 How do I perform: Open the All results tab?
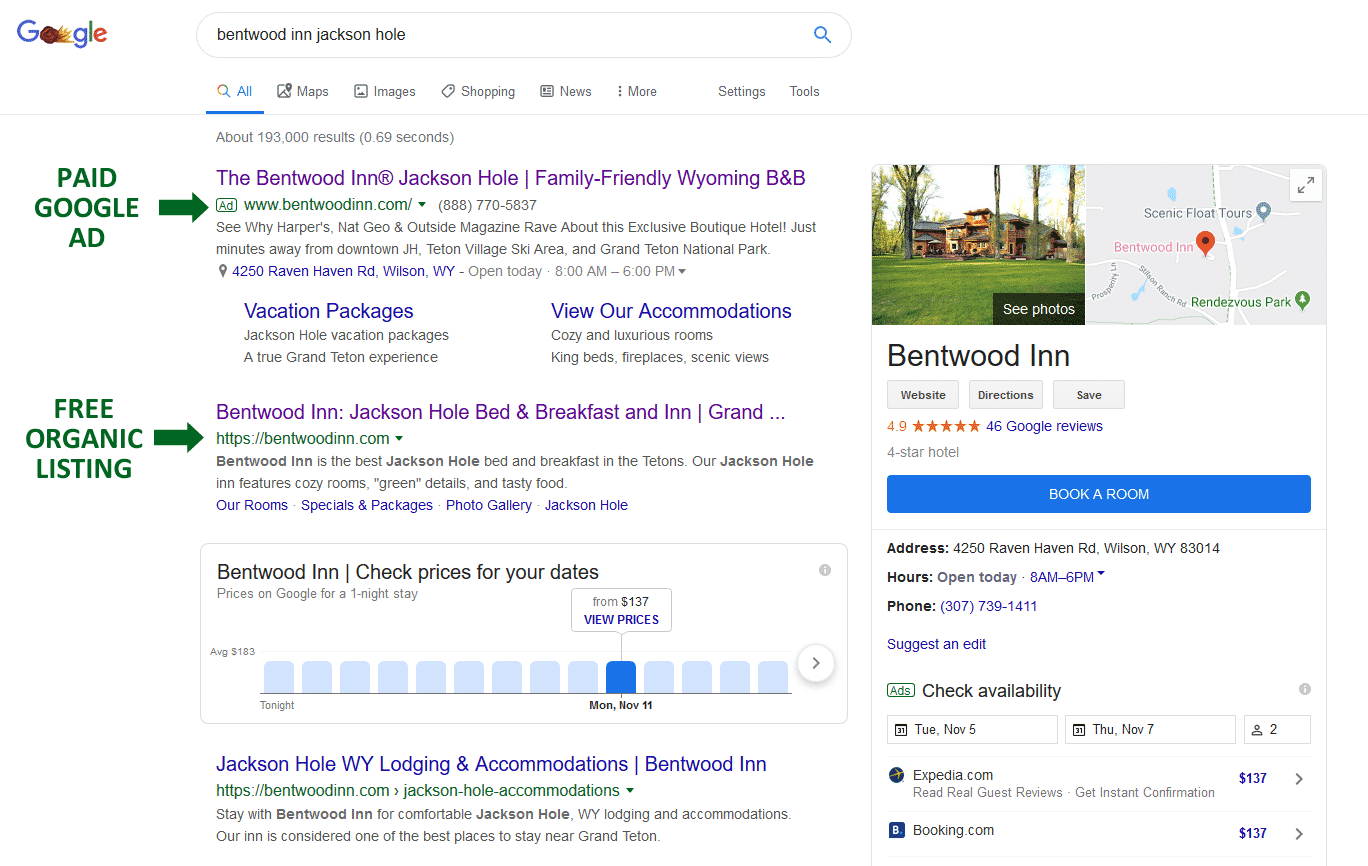235,91
